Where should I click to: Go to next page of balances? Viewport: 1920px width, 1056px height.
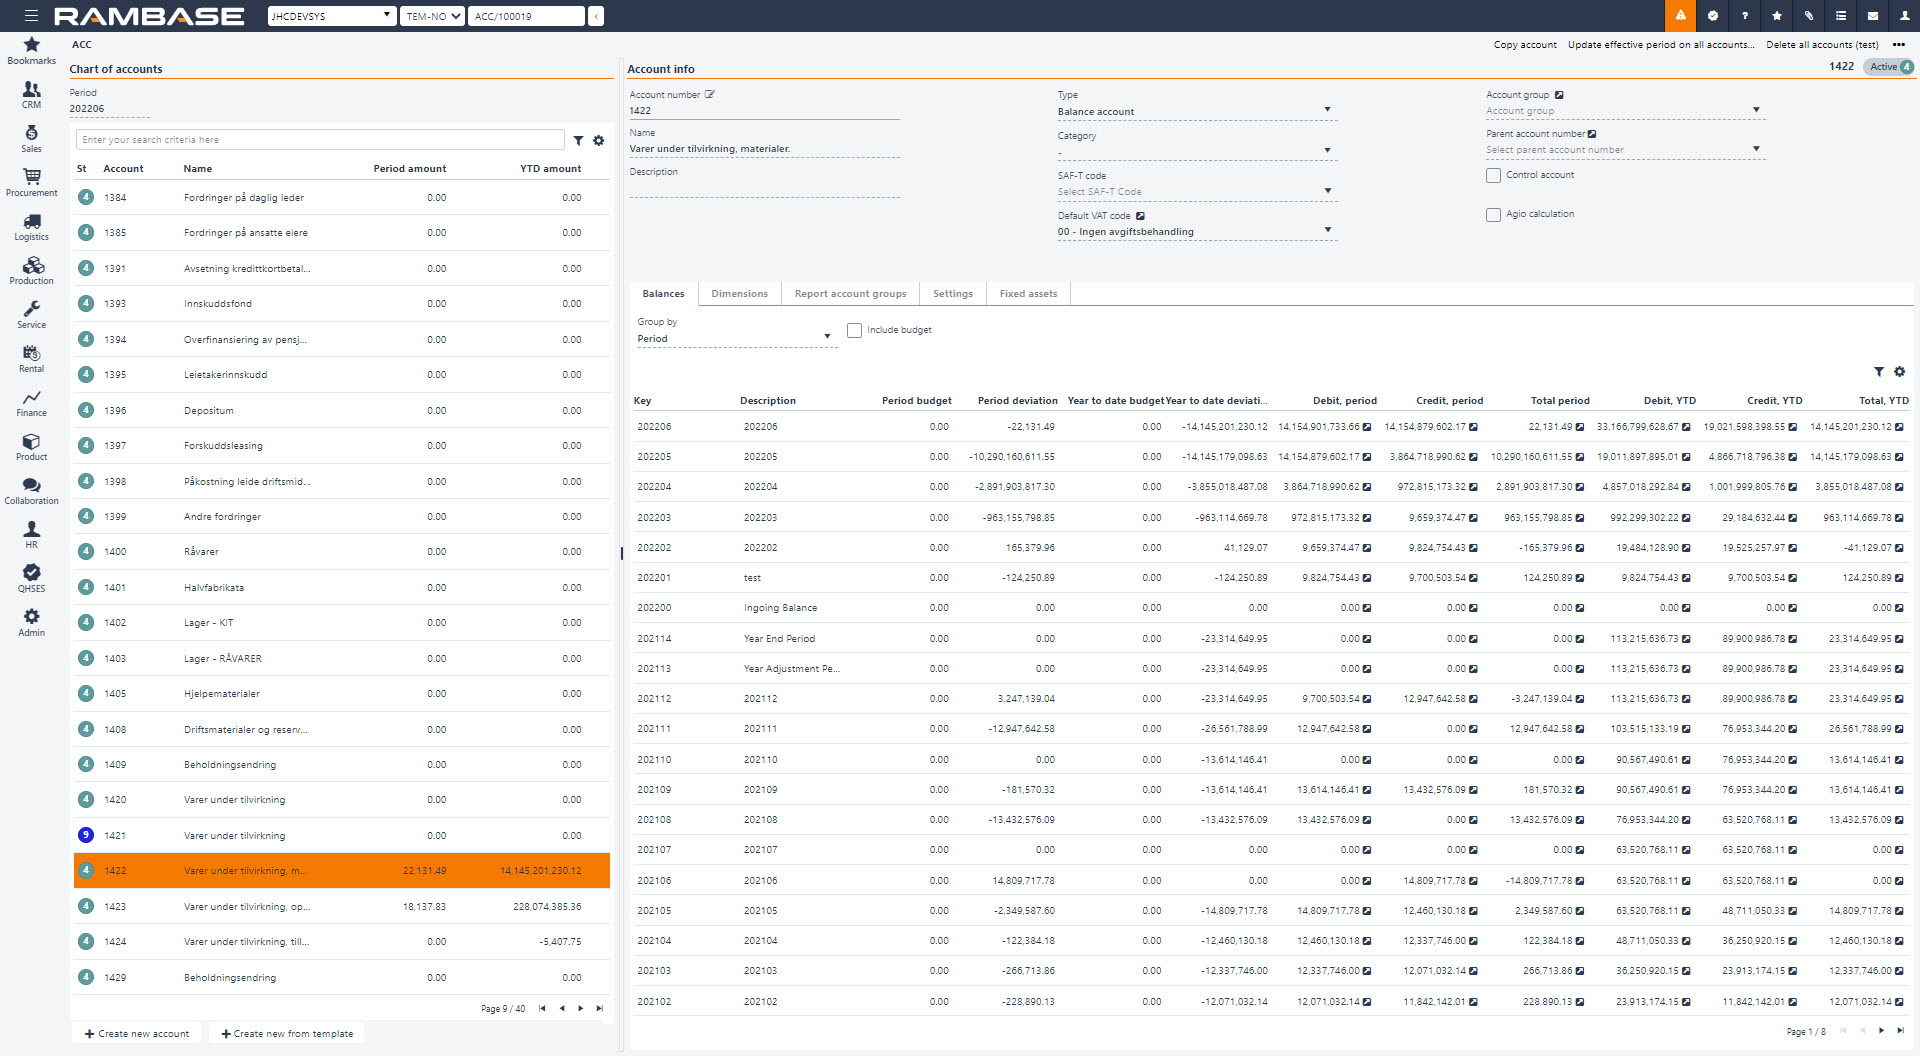coord(1881,1030)
